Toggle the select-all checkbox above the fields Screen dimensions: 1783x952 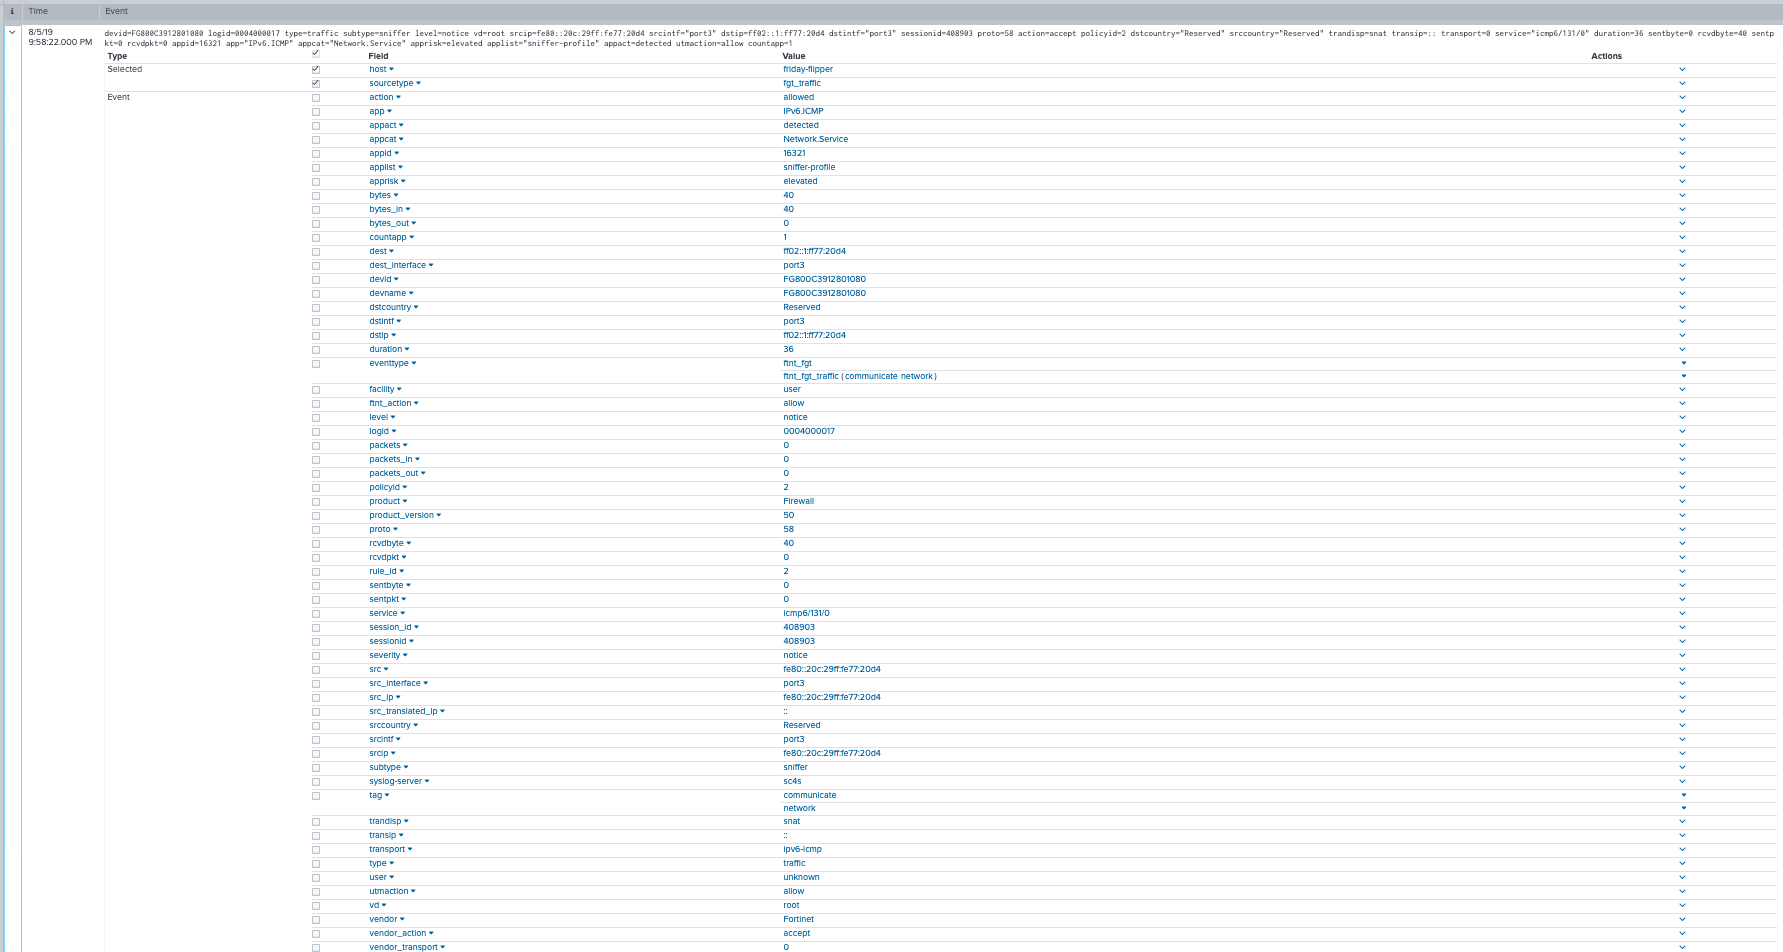[316, 53]
